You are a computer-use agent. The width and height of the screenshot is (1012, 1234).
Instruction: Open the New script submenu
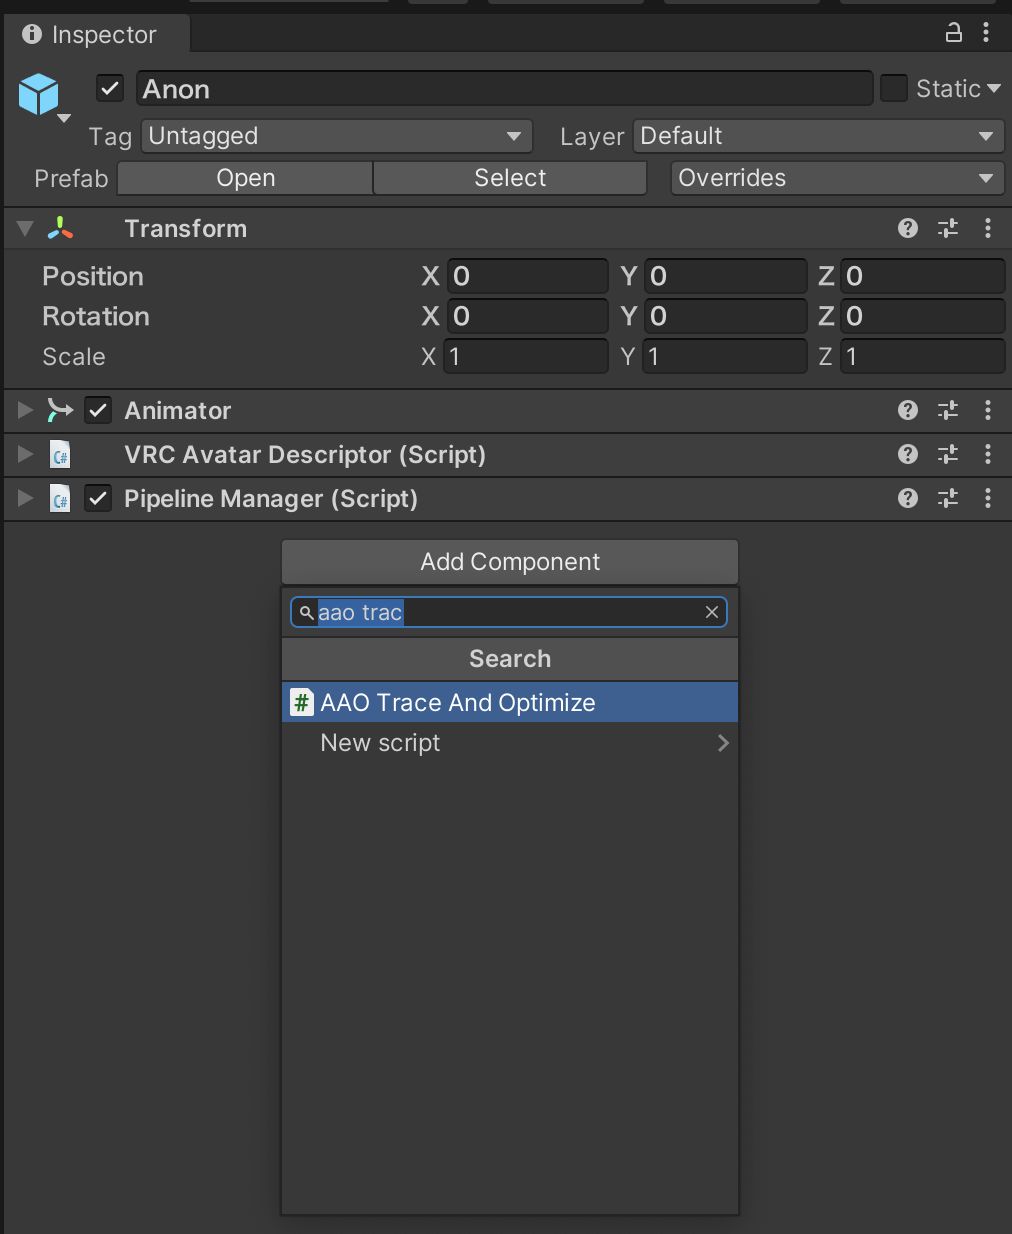(x=510, y=743)
